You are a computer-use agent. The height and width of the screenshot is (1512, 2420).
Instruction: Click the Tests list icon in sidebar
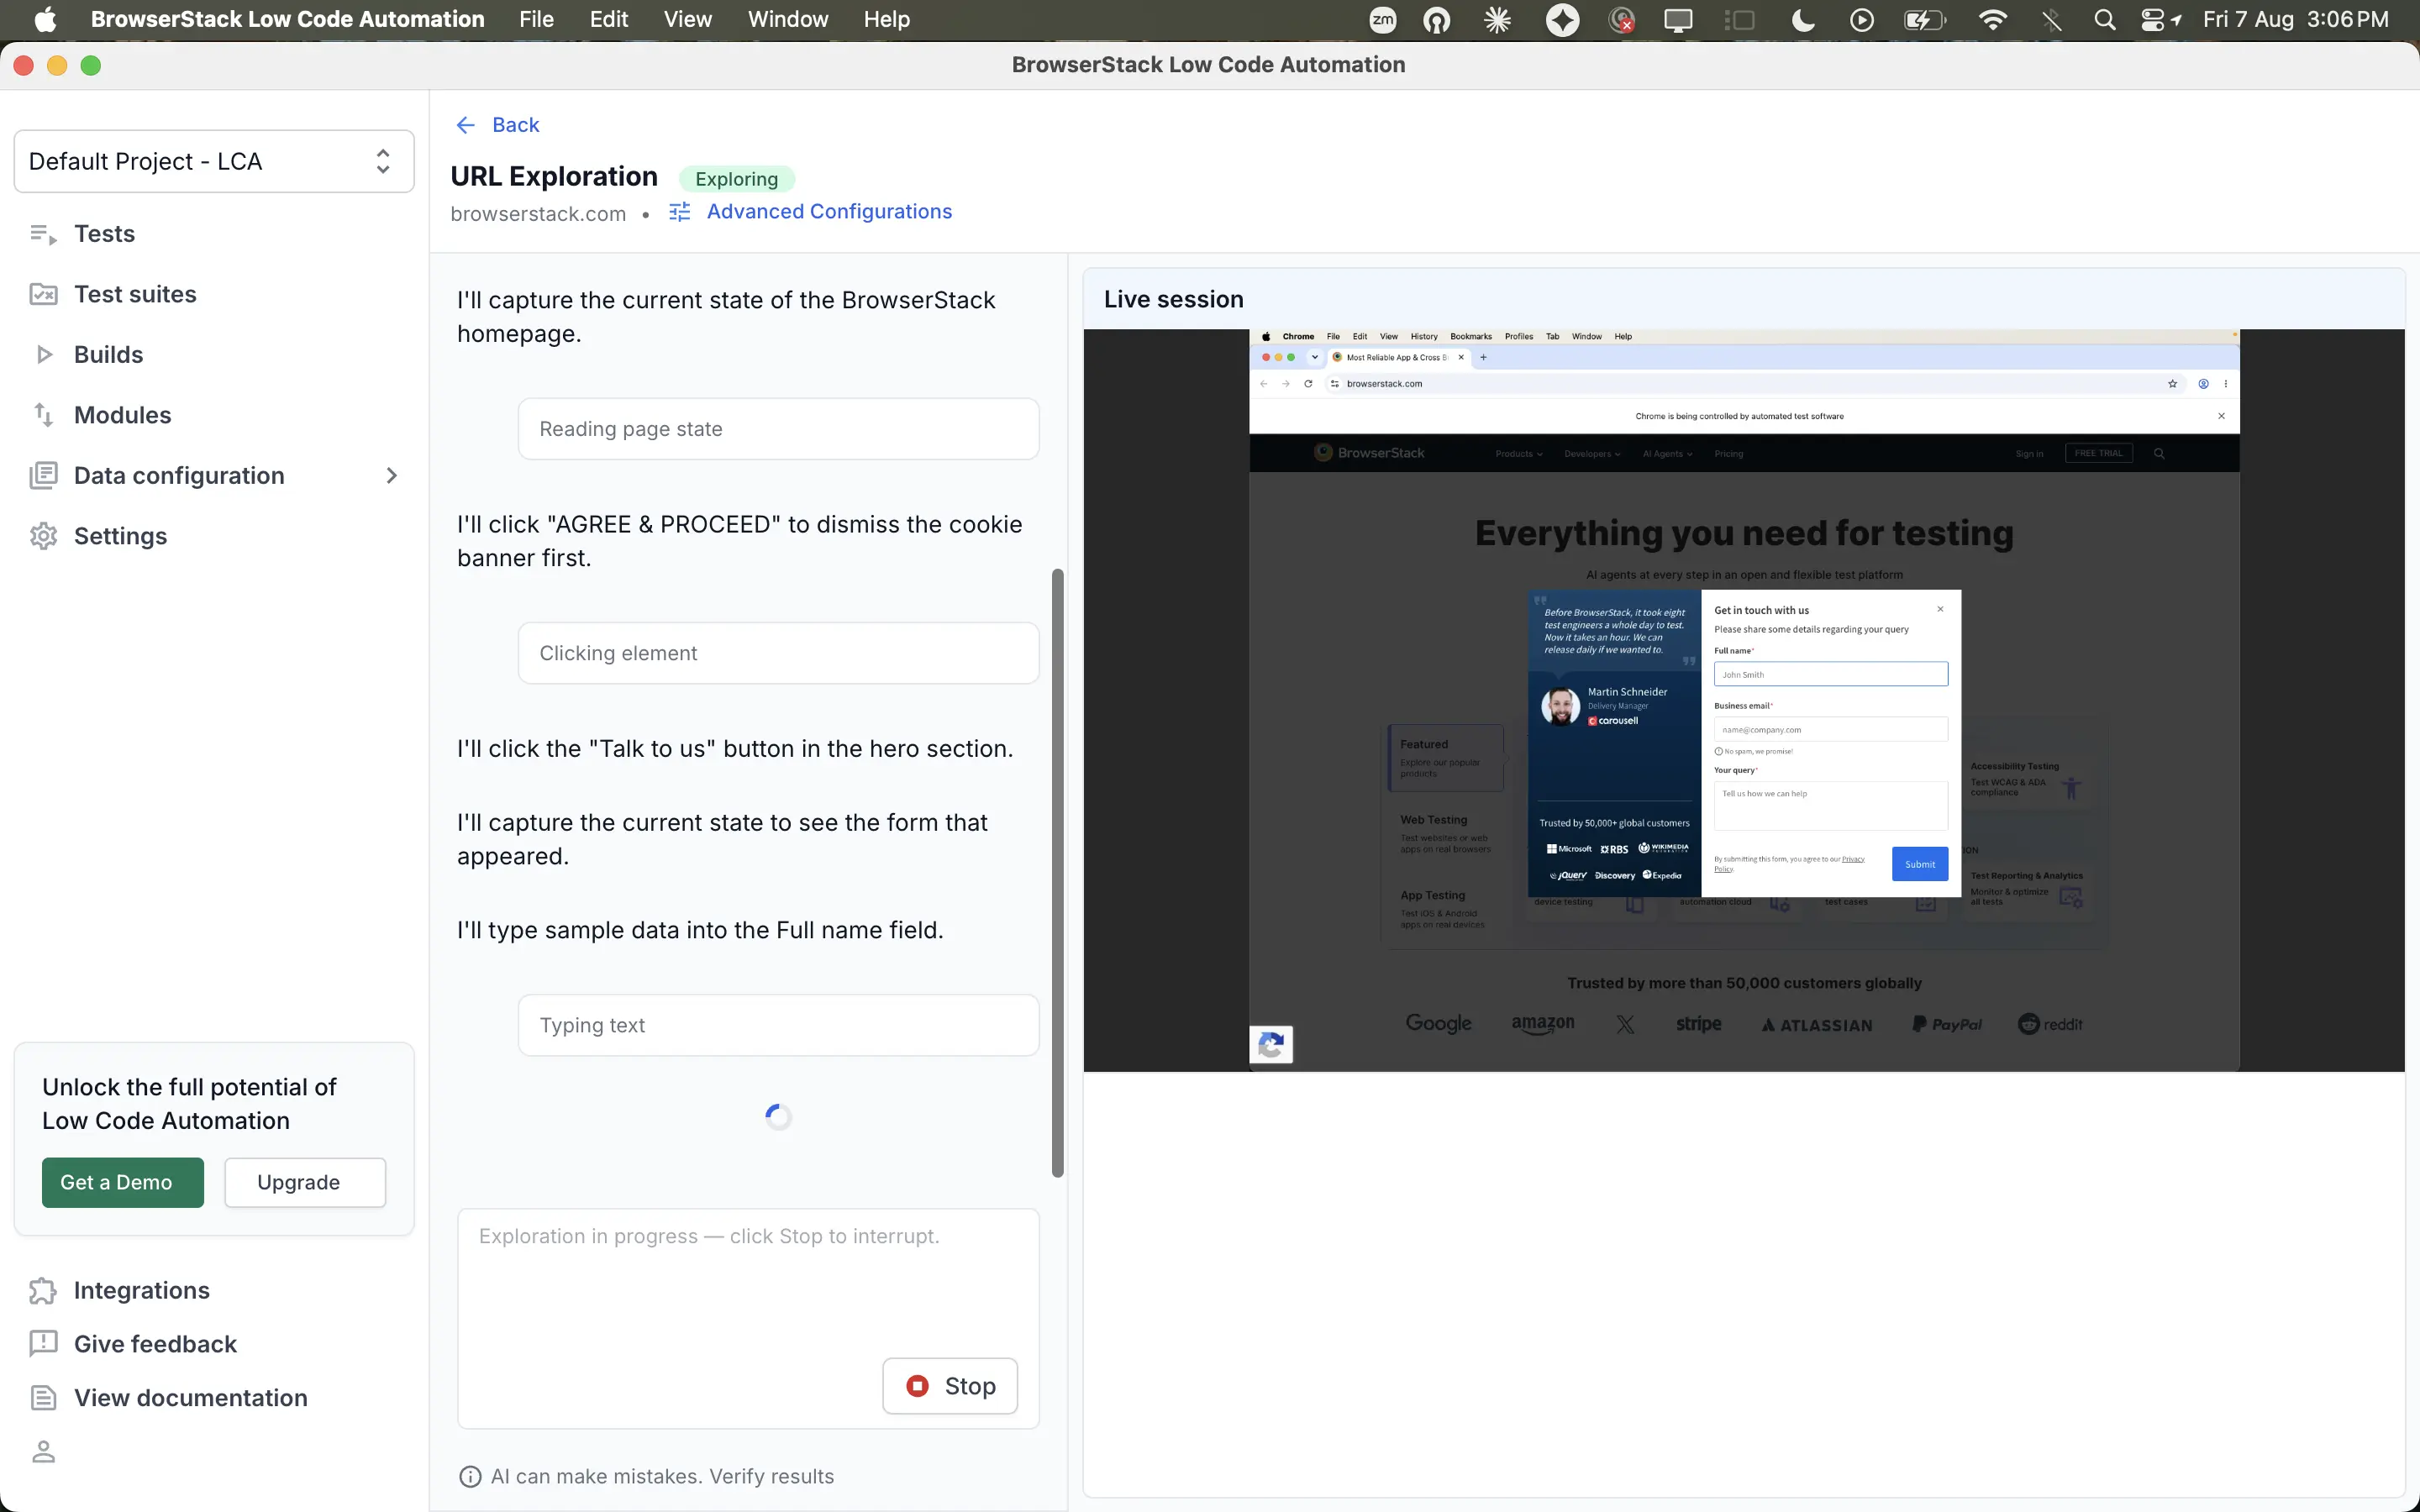[x=43, y=234]
